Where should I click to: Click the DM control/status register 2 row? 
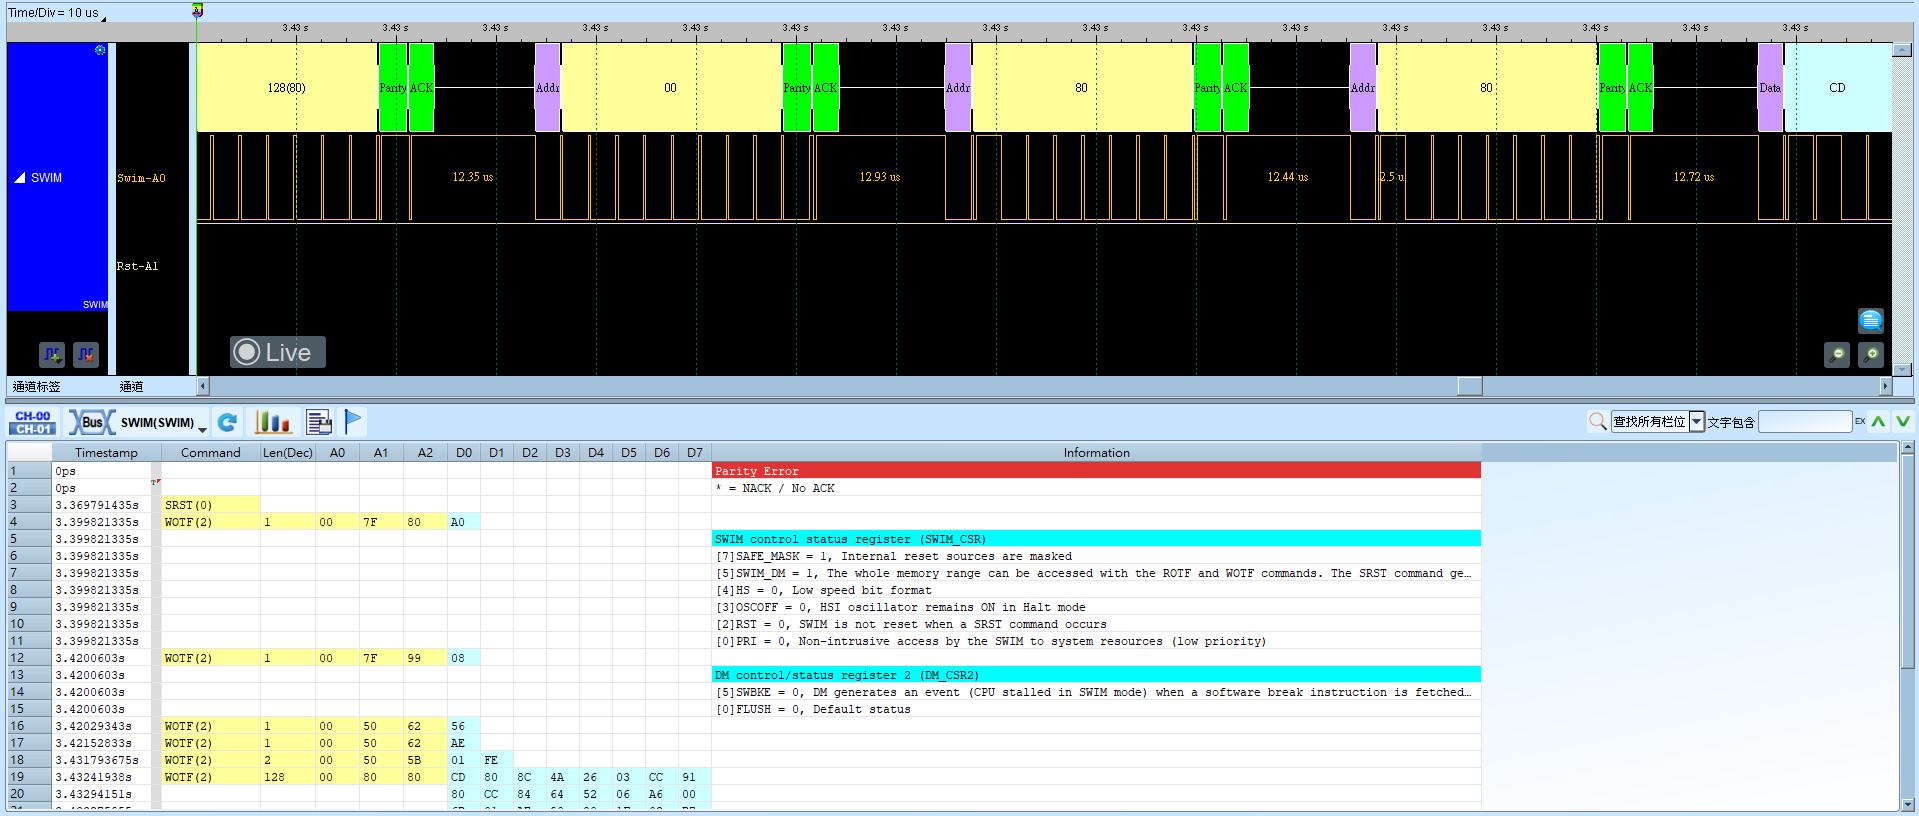pyautogui.click(x=1096, y=675)
